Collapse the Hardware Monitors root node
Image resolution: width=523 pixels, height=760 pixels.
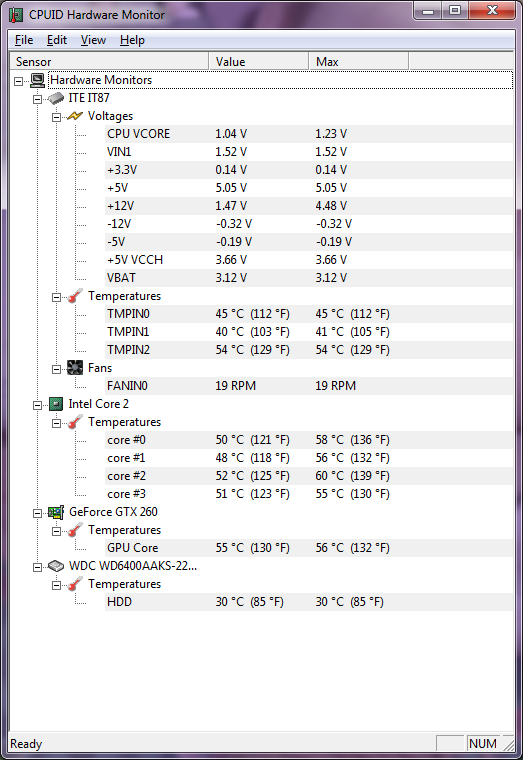tap(19, 81)
